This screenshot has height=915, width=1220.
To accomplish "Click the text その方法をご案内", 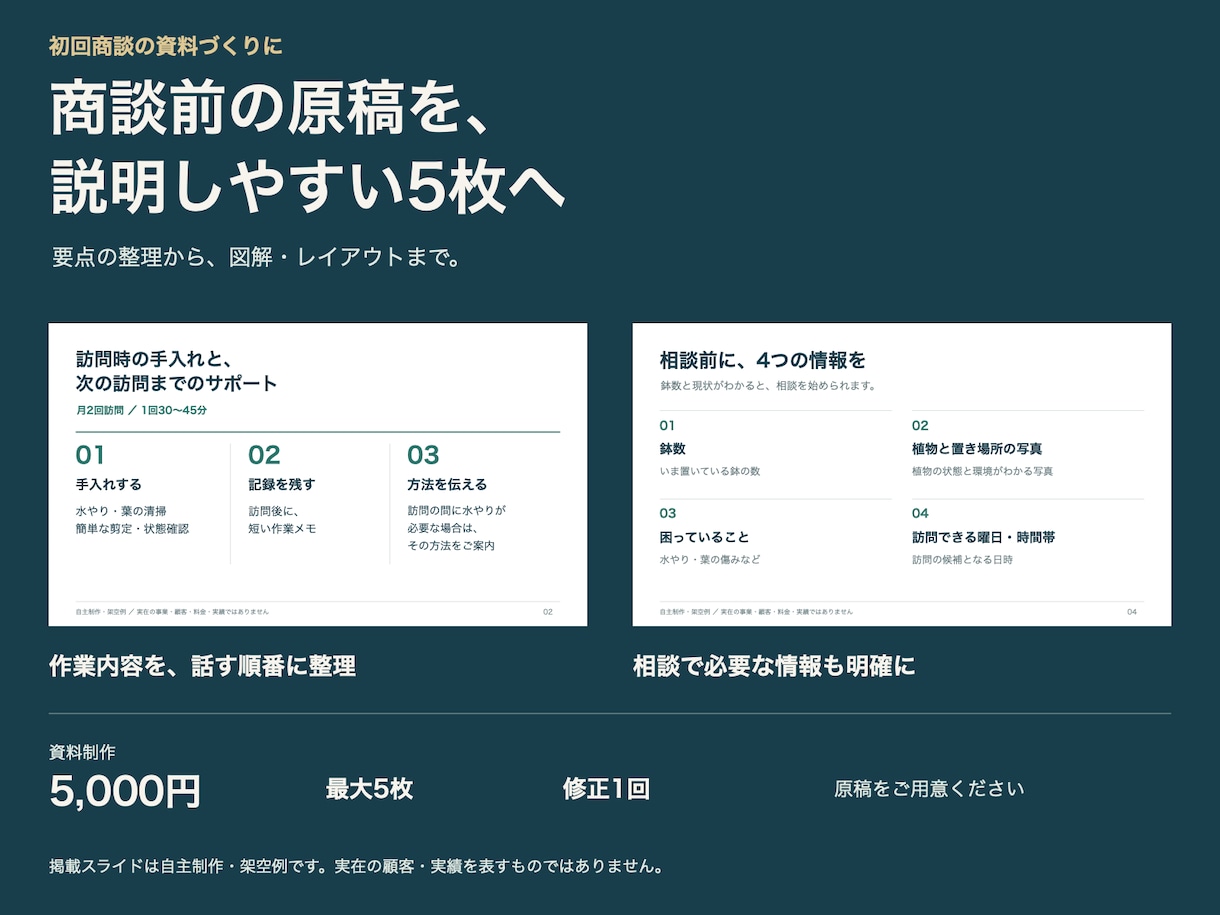I will click(x=451, y=546).
